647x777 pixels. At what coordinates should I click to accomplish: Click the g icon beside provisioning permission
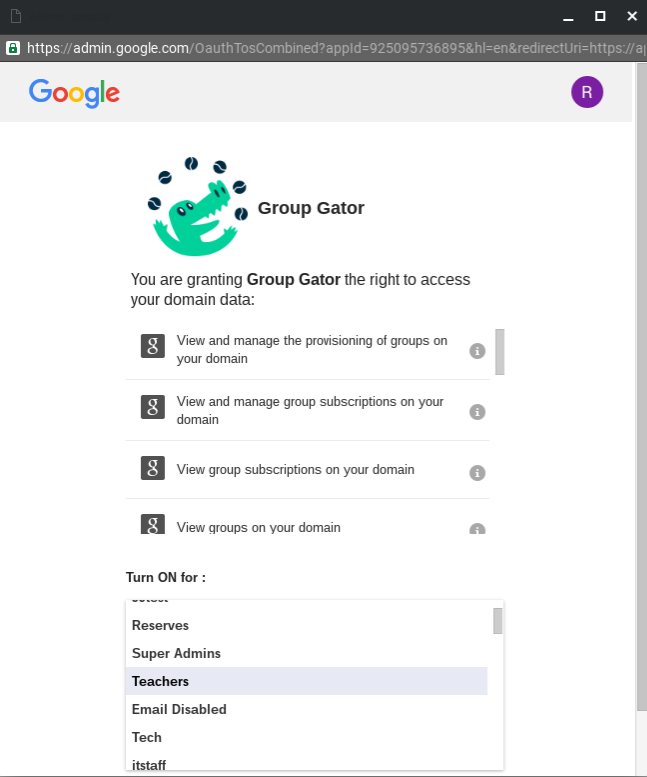tap(152, 346)
